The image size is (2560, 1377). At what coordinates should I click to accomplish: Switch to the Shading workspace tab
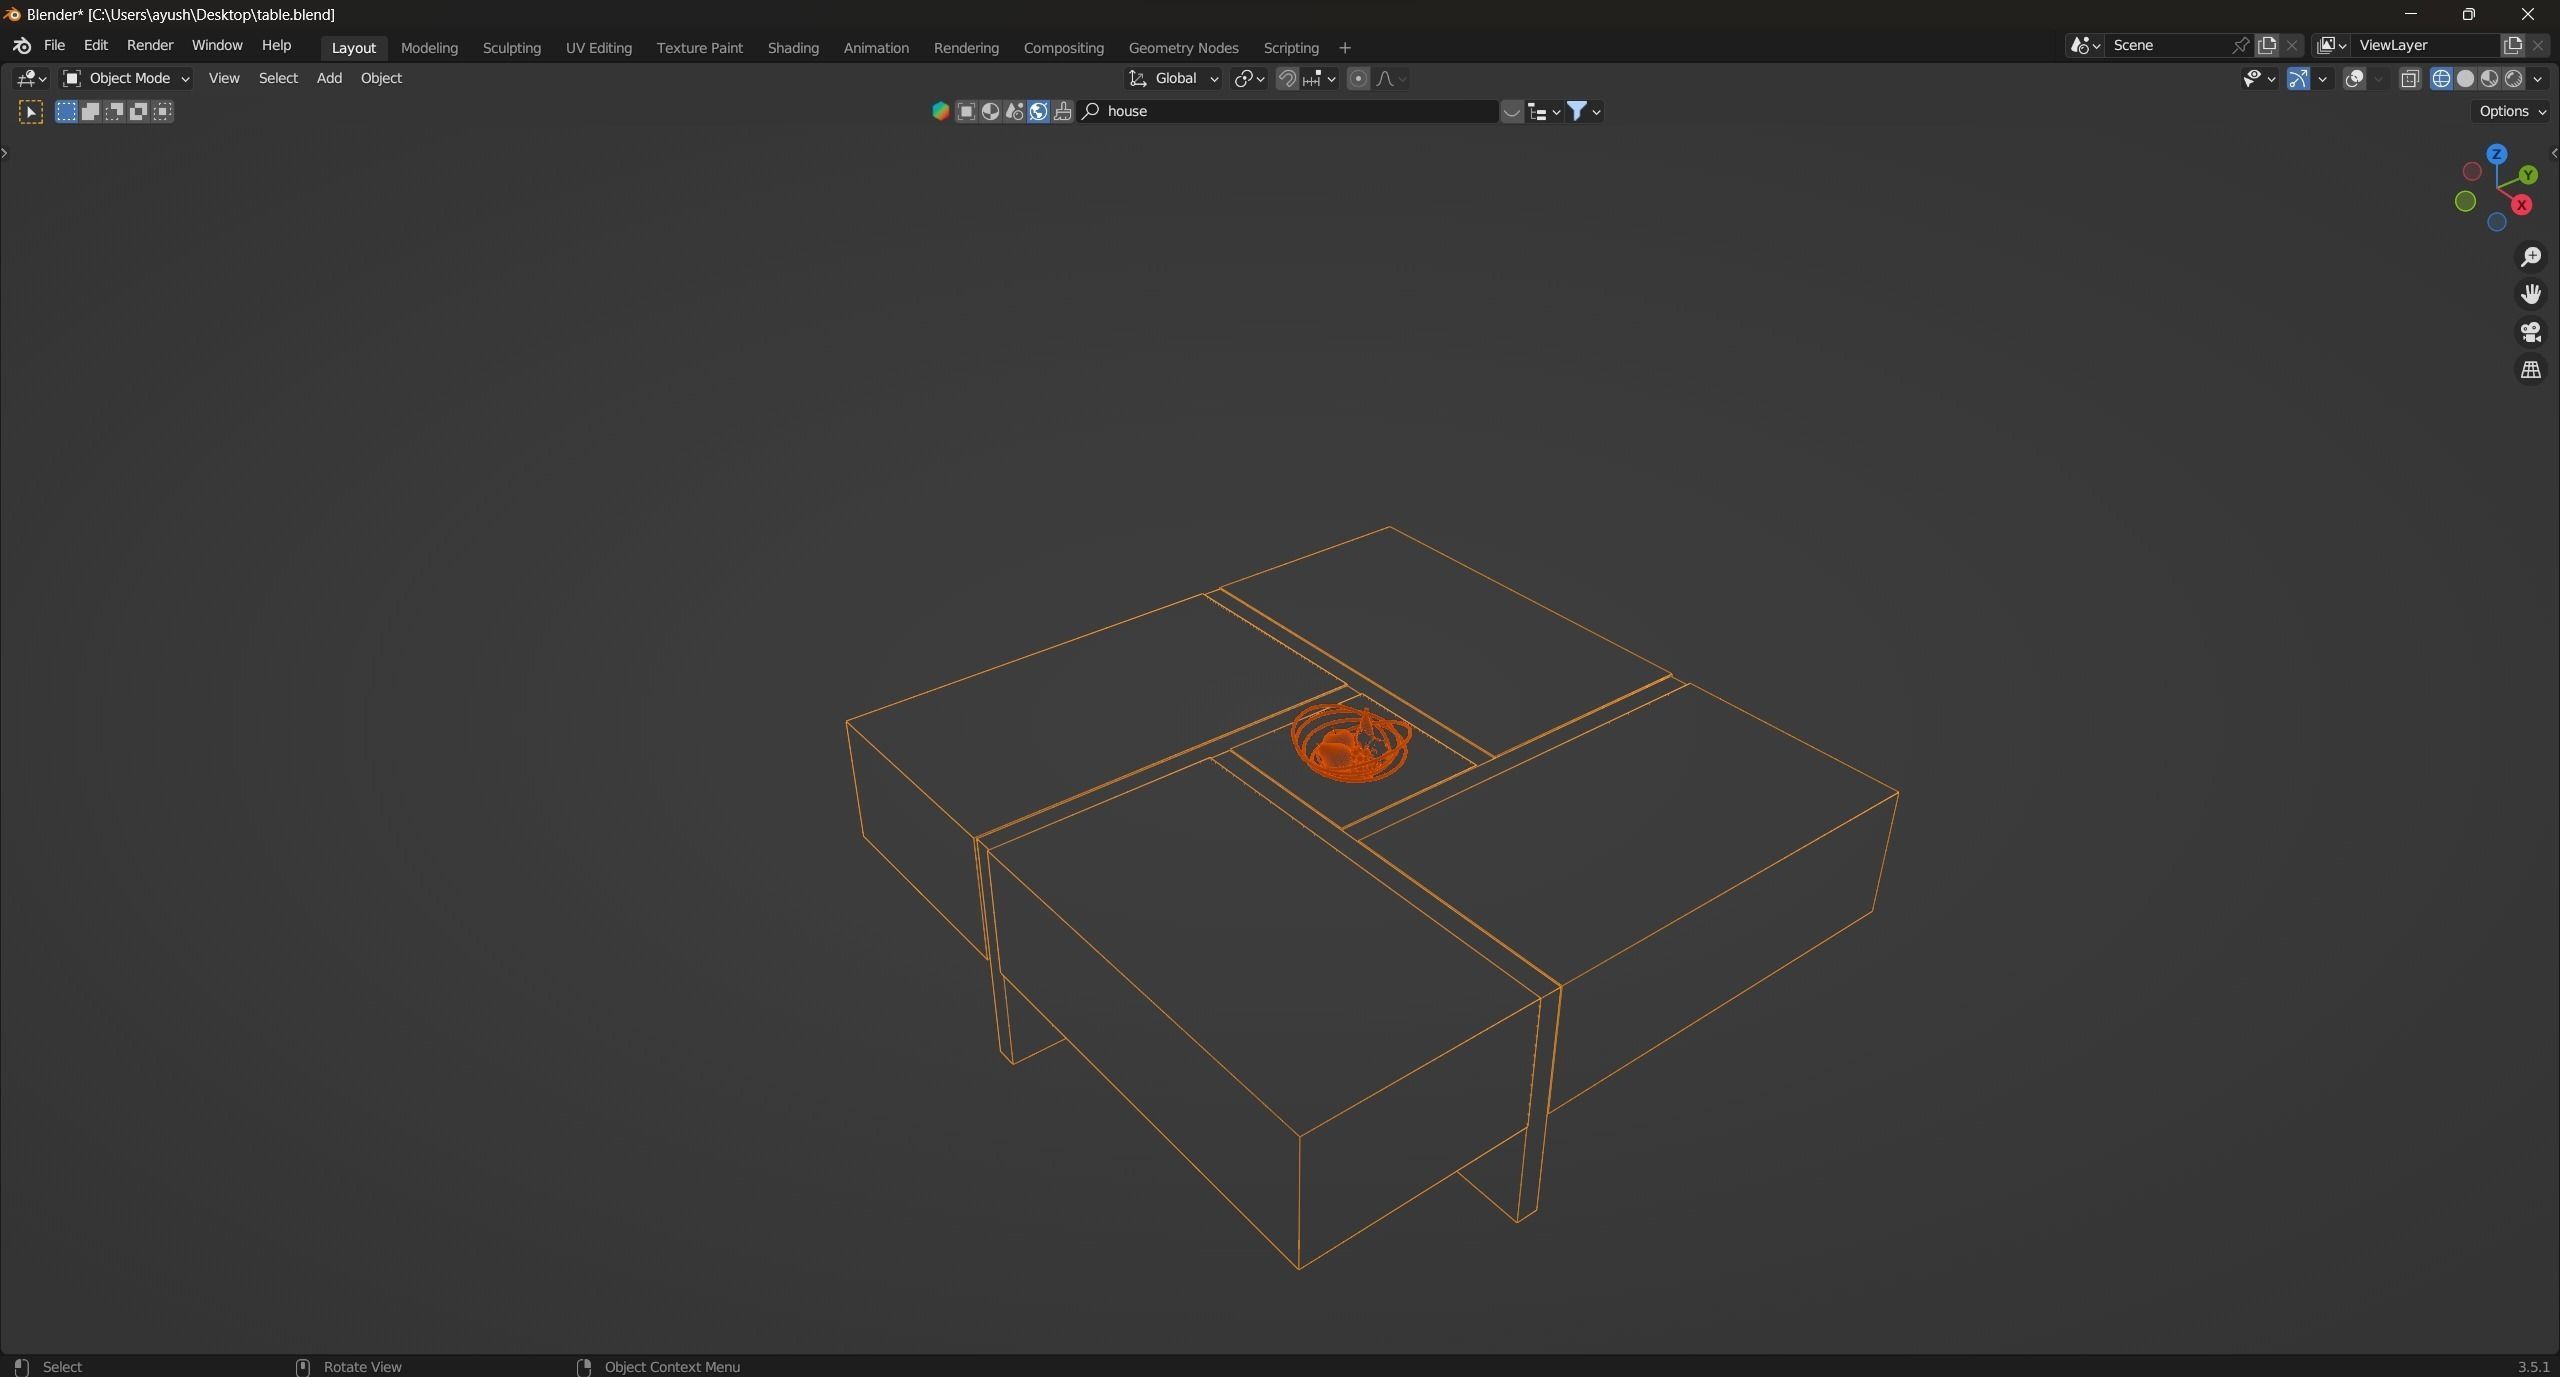click(793, 48)
